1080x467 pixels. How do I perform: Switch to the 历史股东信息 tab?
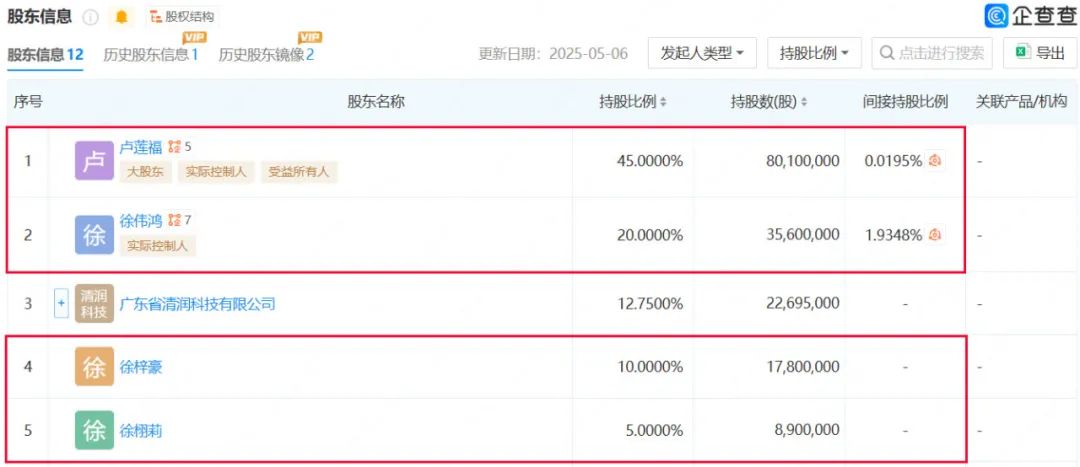click(150, 55)
